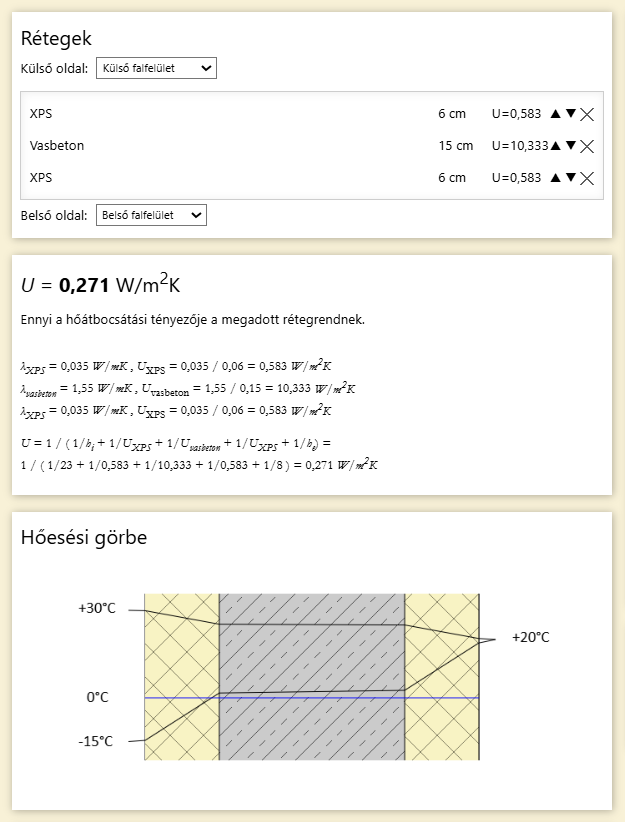
Task: Move the bottom XPS layer up
Action: [555, 178]
